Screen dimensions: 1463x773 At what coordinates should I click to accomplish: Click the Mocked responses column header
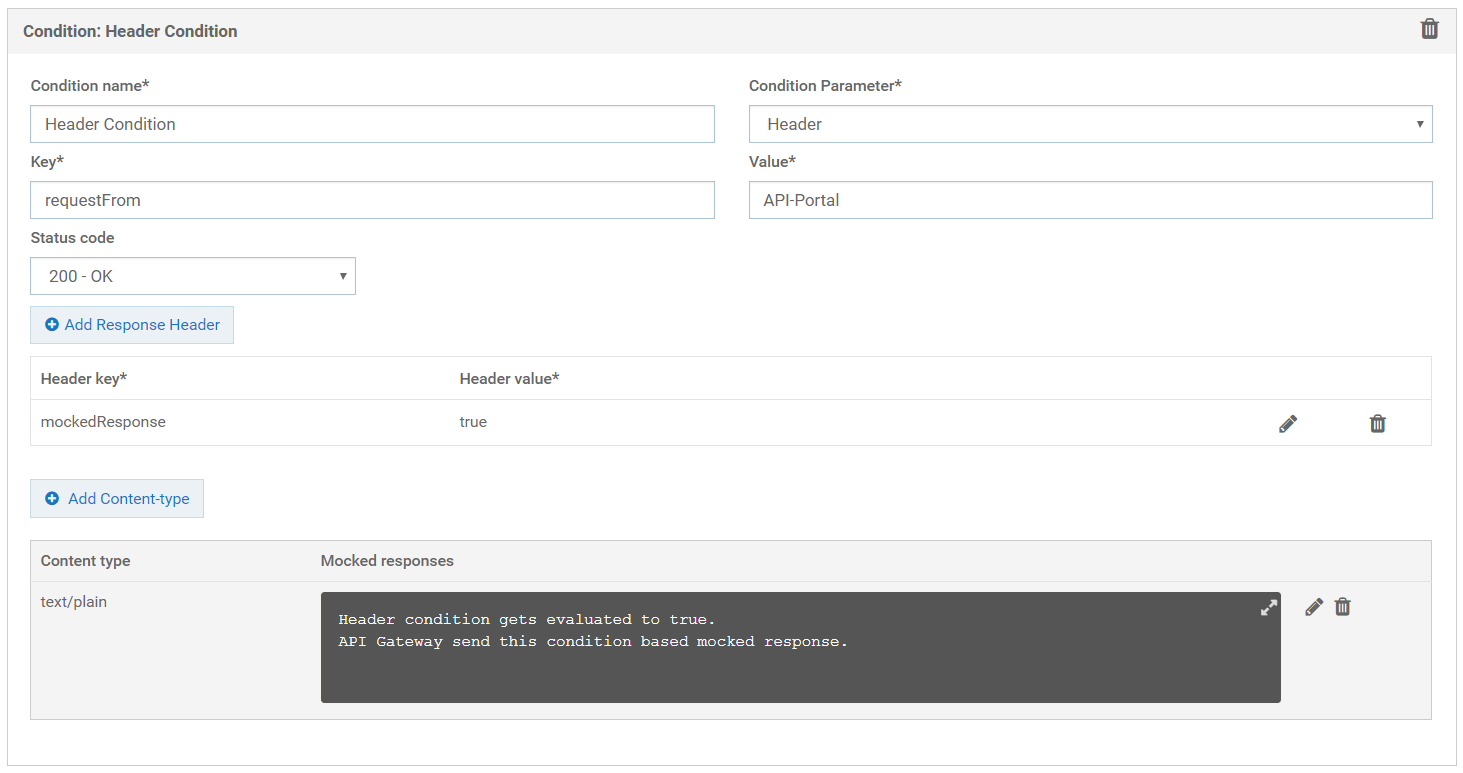(387, 561)
